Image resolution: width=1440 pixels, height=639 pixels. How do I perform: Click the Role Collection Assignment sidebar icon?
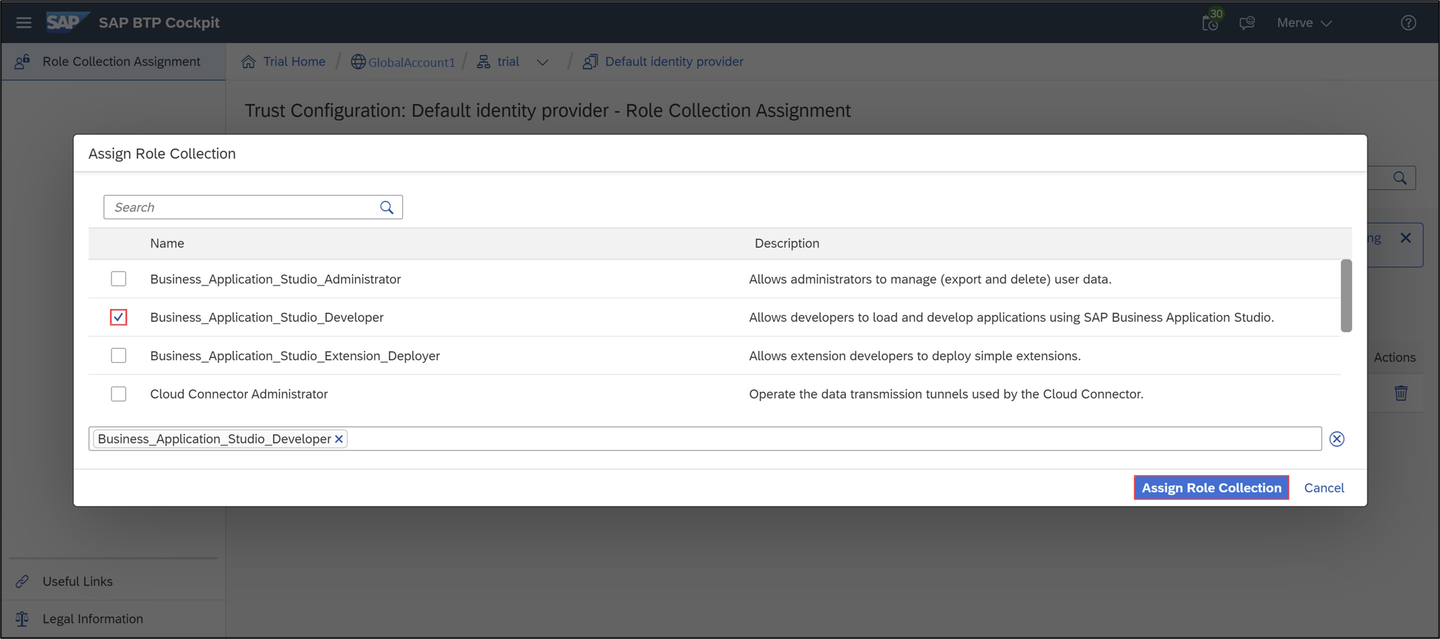22,62
